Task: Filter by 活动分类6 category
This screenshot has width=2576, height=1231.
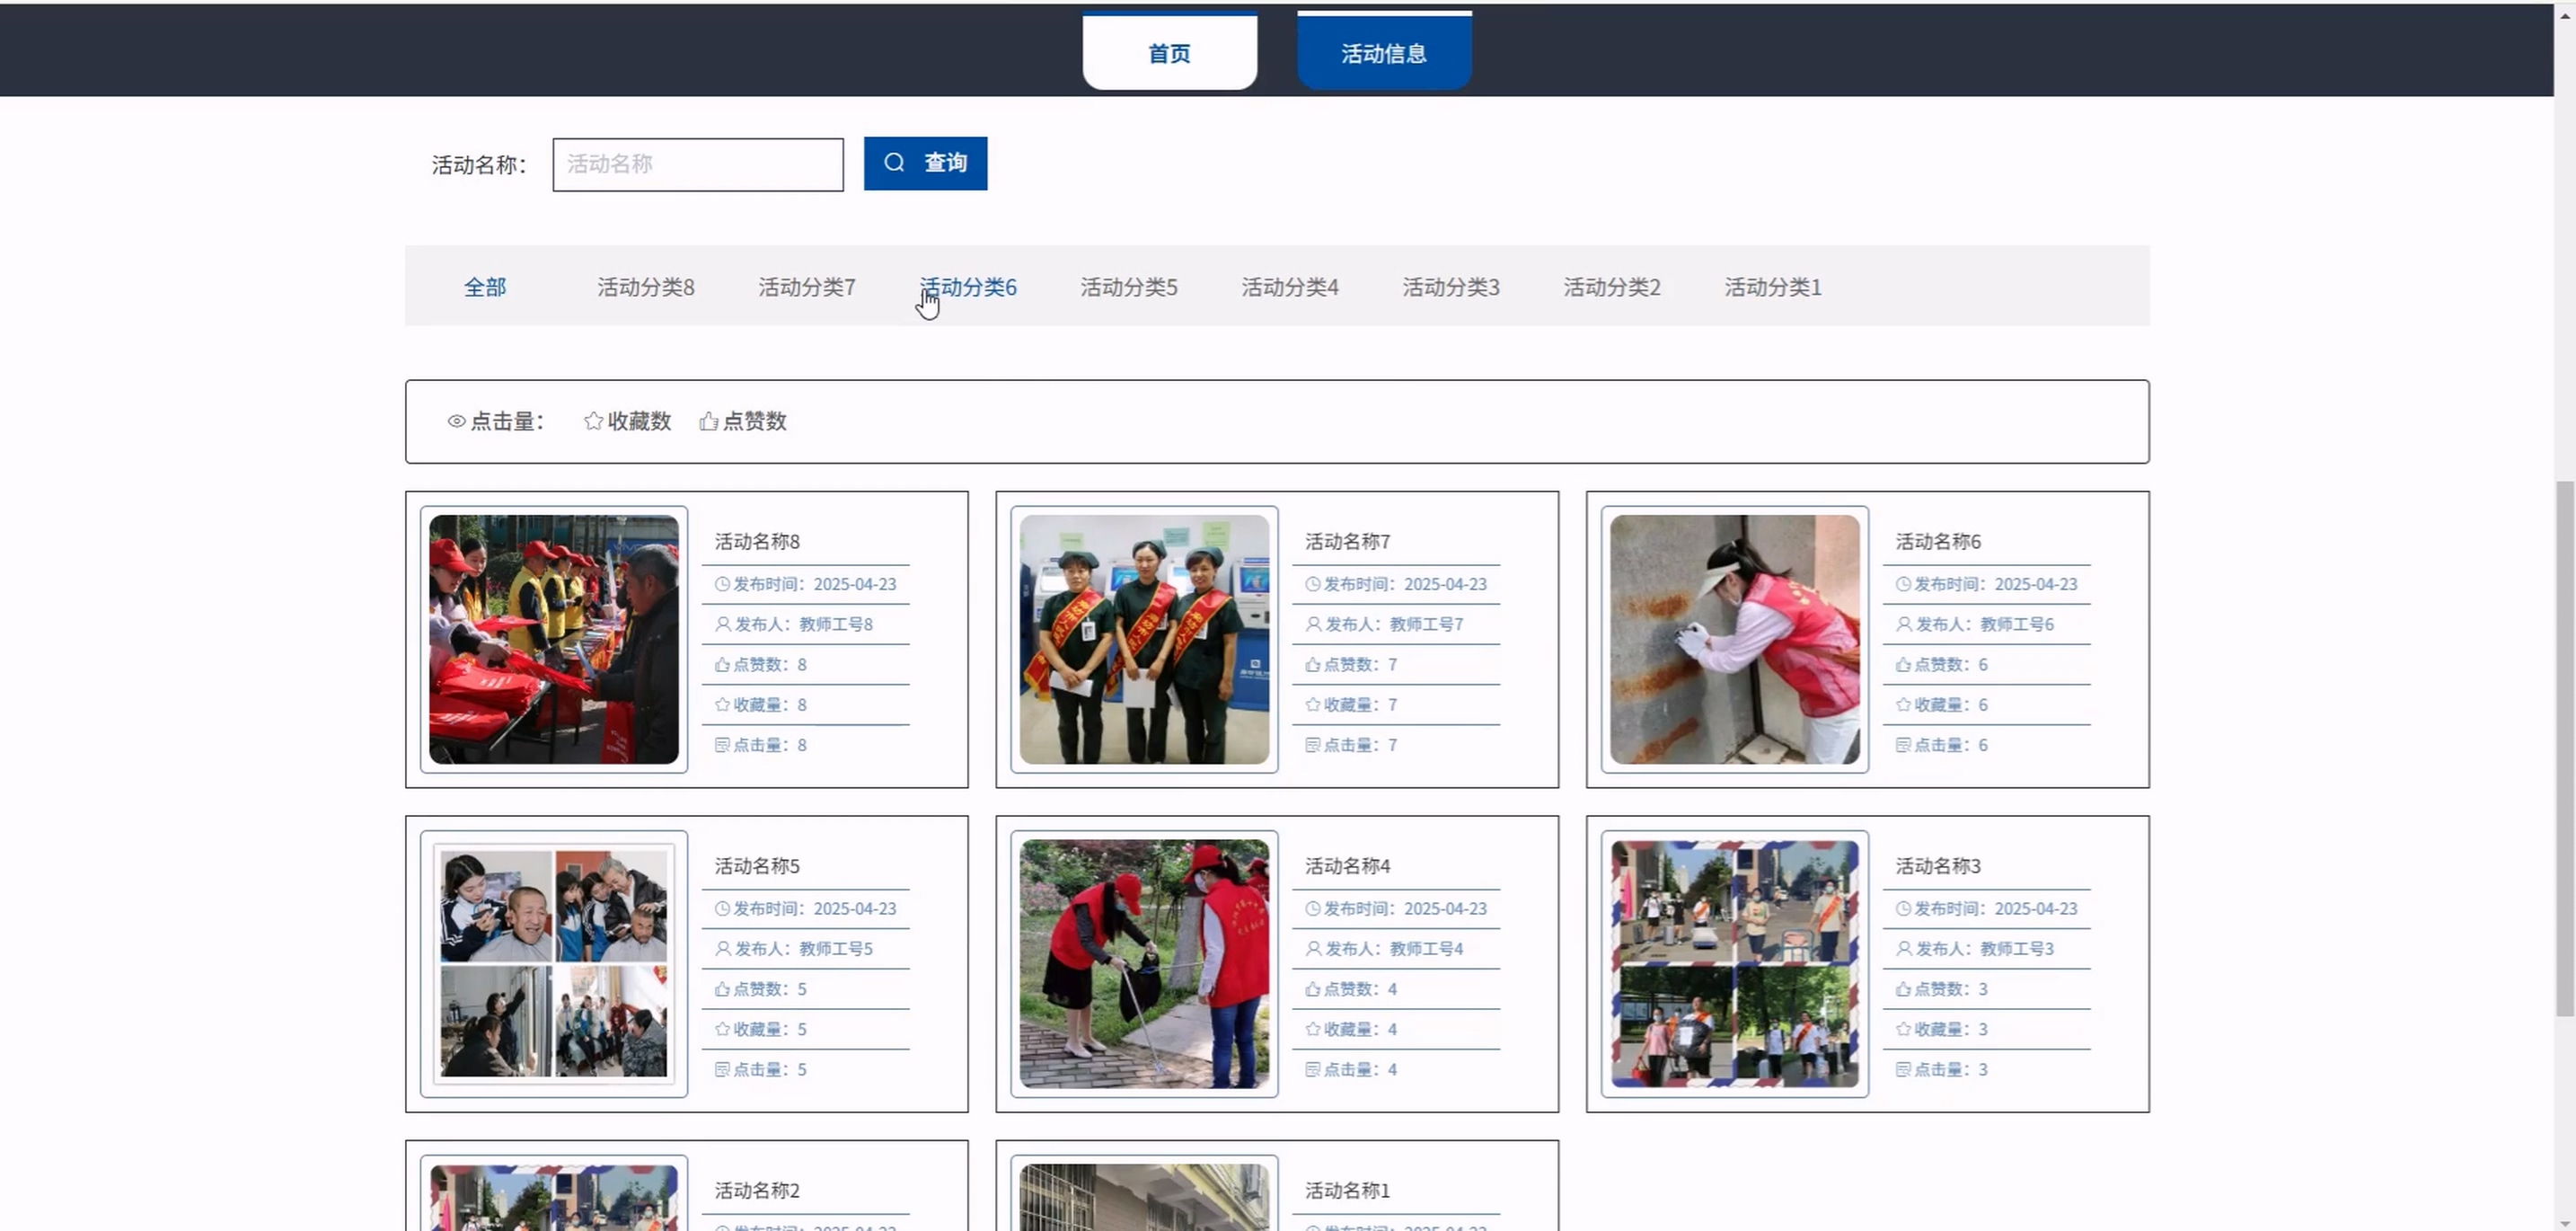Action: click(968, 287)
